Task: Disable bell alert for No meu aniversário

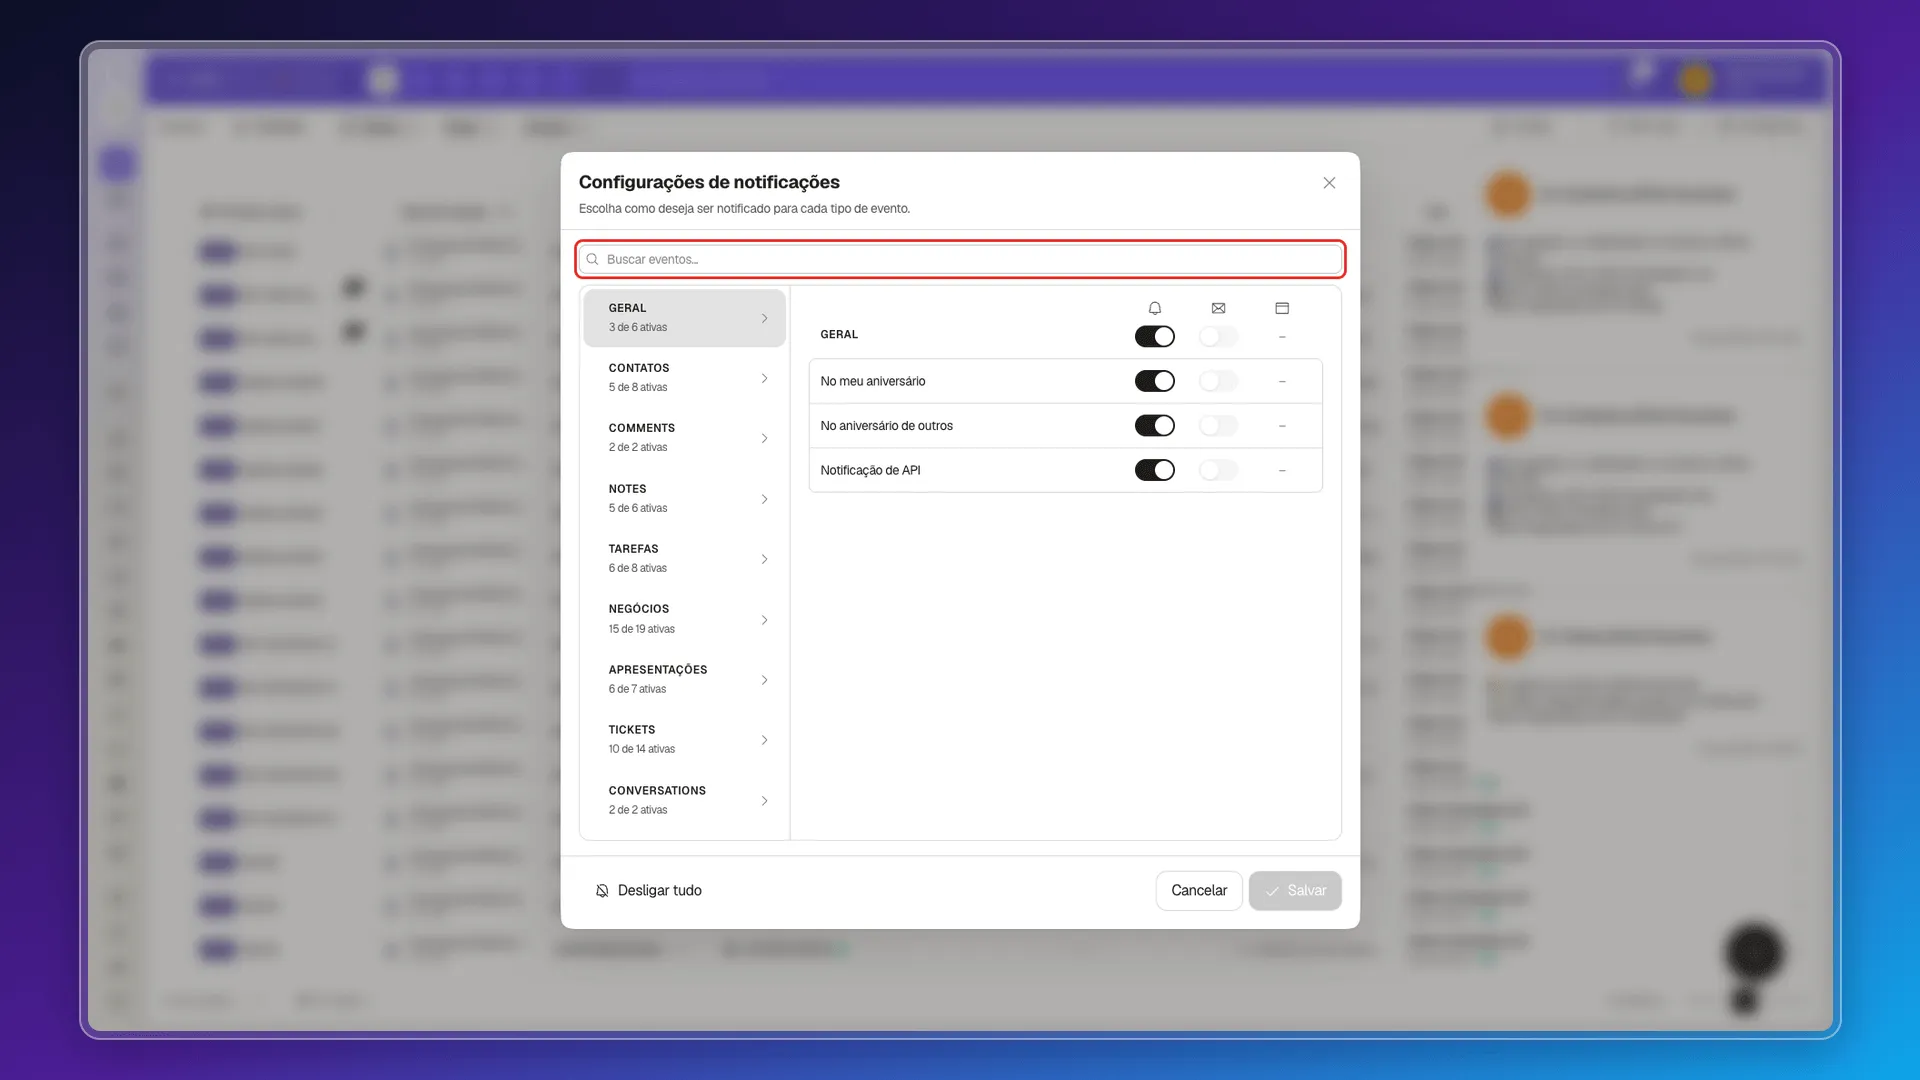Action: (1154, 381)
